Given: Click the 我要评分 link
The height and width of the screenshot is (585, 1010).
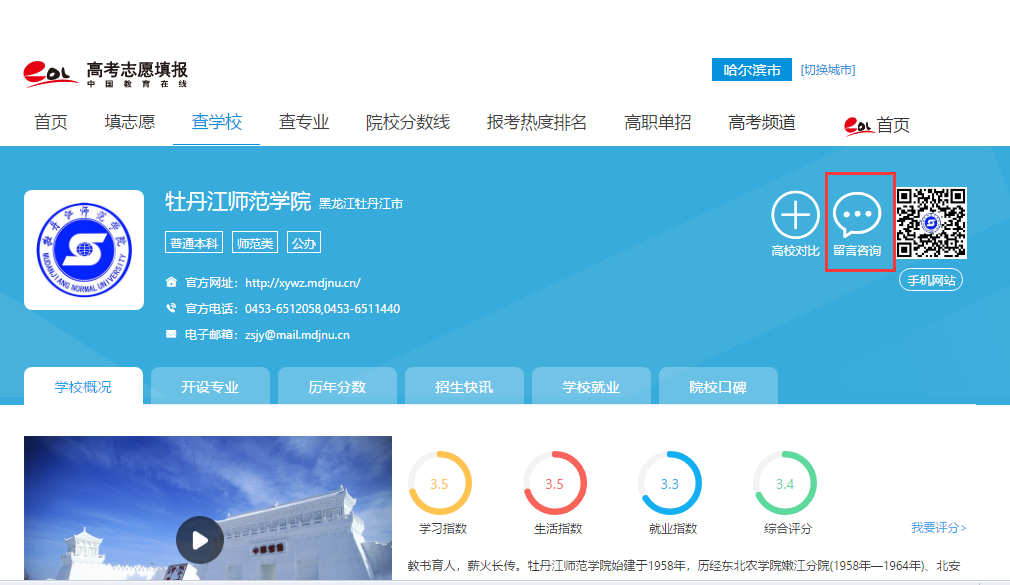Looking at the screenshot, I should coord(939,528).
